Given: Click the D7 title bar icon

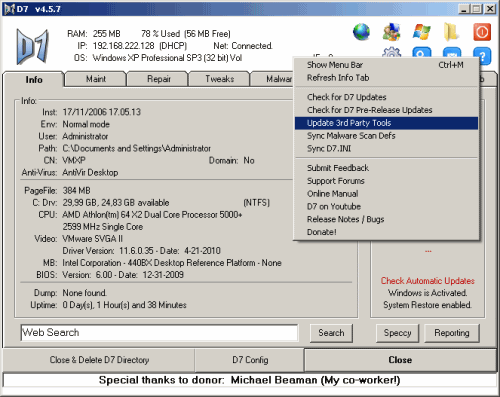Looking at the screenshot, I should coord(9,9).
